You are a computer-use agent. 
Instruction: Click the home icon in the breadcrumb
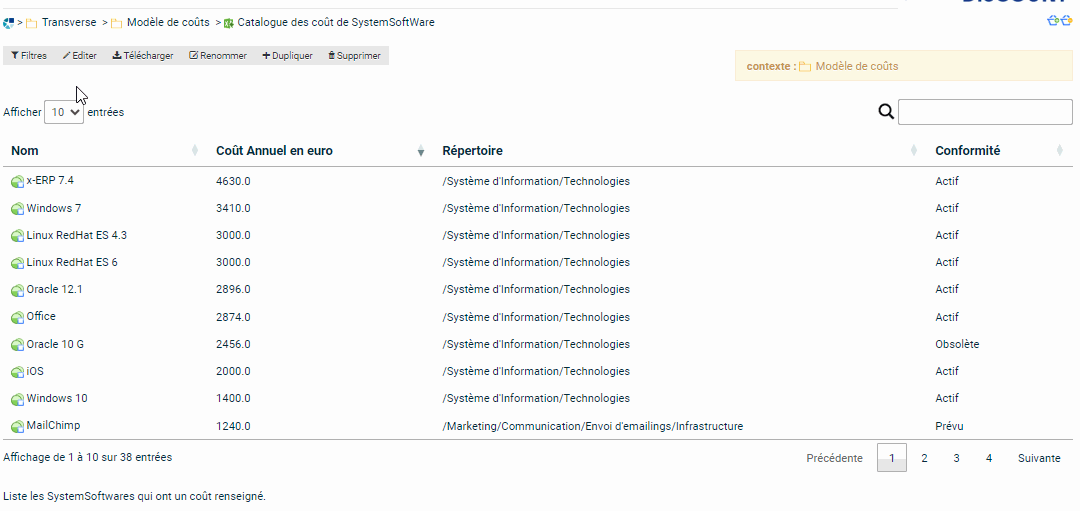[x=9, y=23]
